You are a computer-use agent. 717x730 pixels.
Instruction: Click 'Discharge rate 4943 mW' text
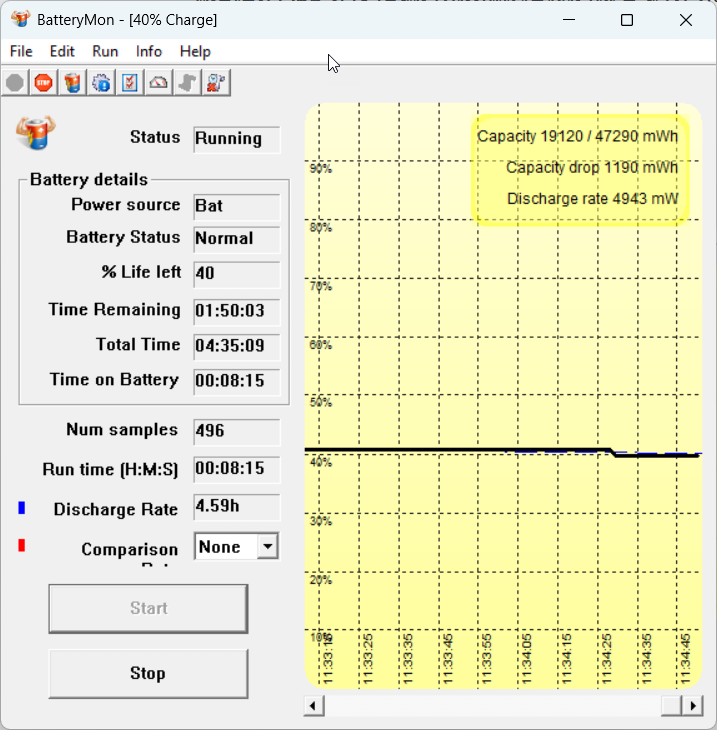point(592,199)
